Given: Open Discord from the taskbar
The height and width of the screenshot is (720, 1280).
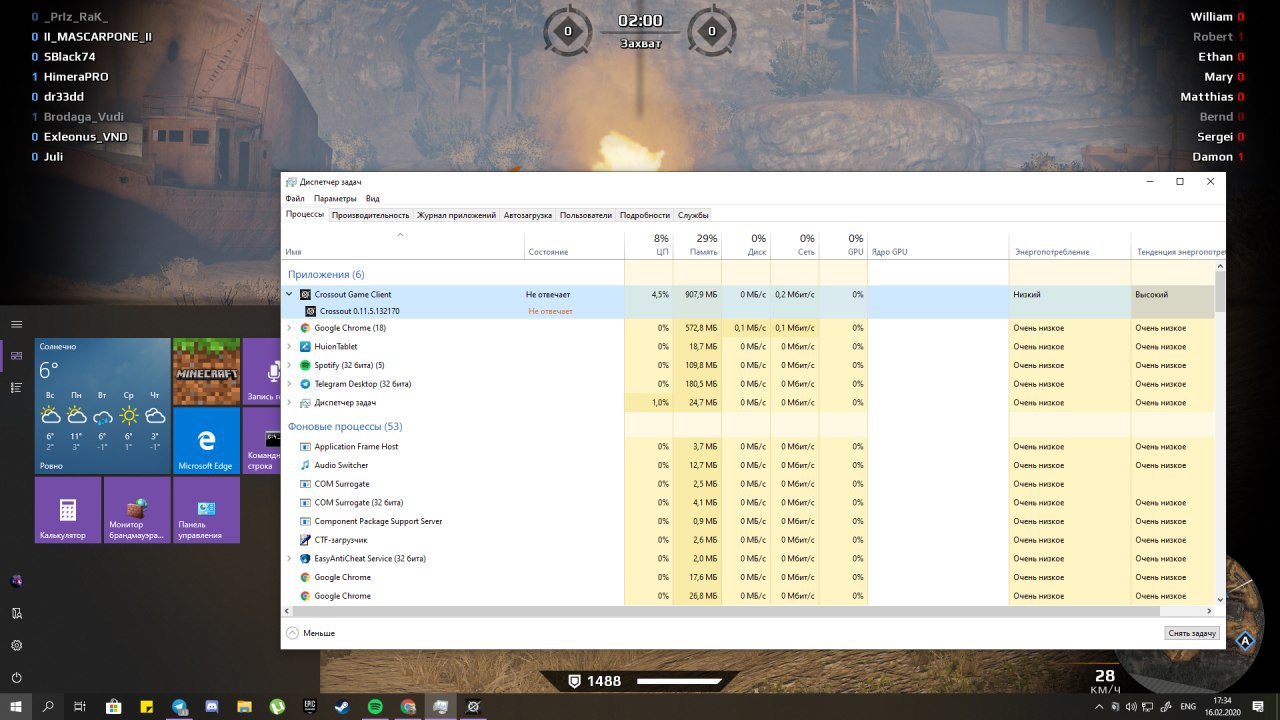Looking at the screenshot, I should [212, 706].
